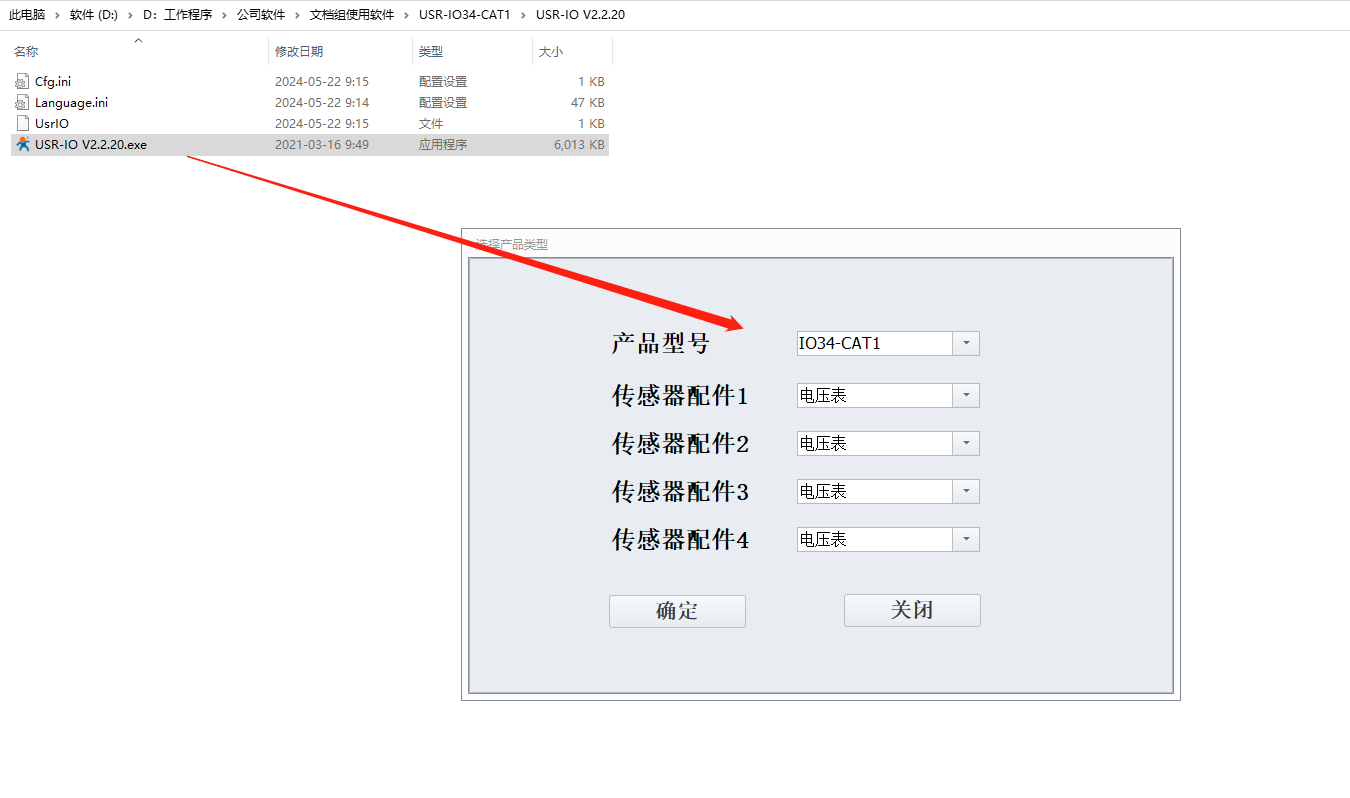1350x798 pixels.
Task: Expand the breadcrumb chevron after 公司软件
Action: coord(297,15)
